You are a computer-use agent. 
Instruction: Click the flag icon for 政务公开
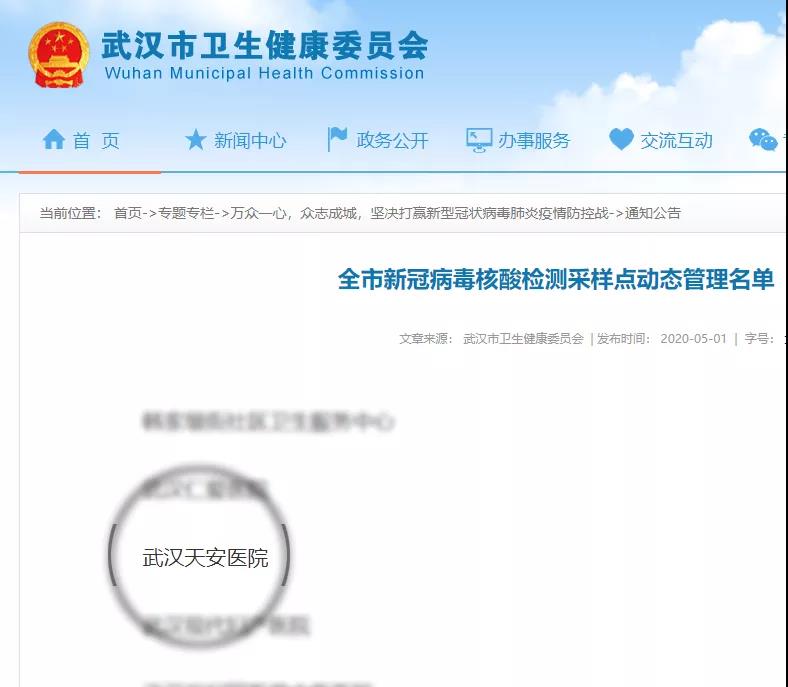pyautogui.click(x=337, y=139)
